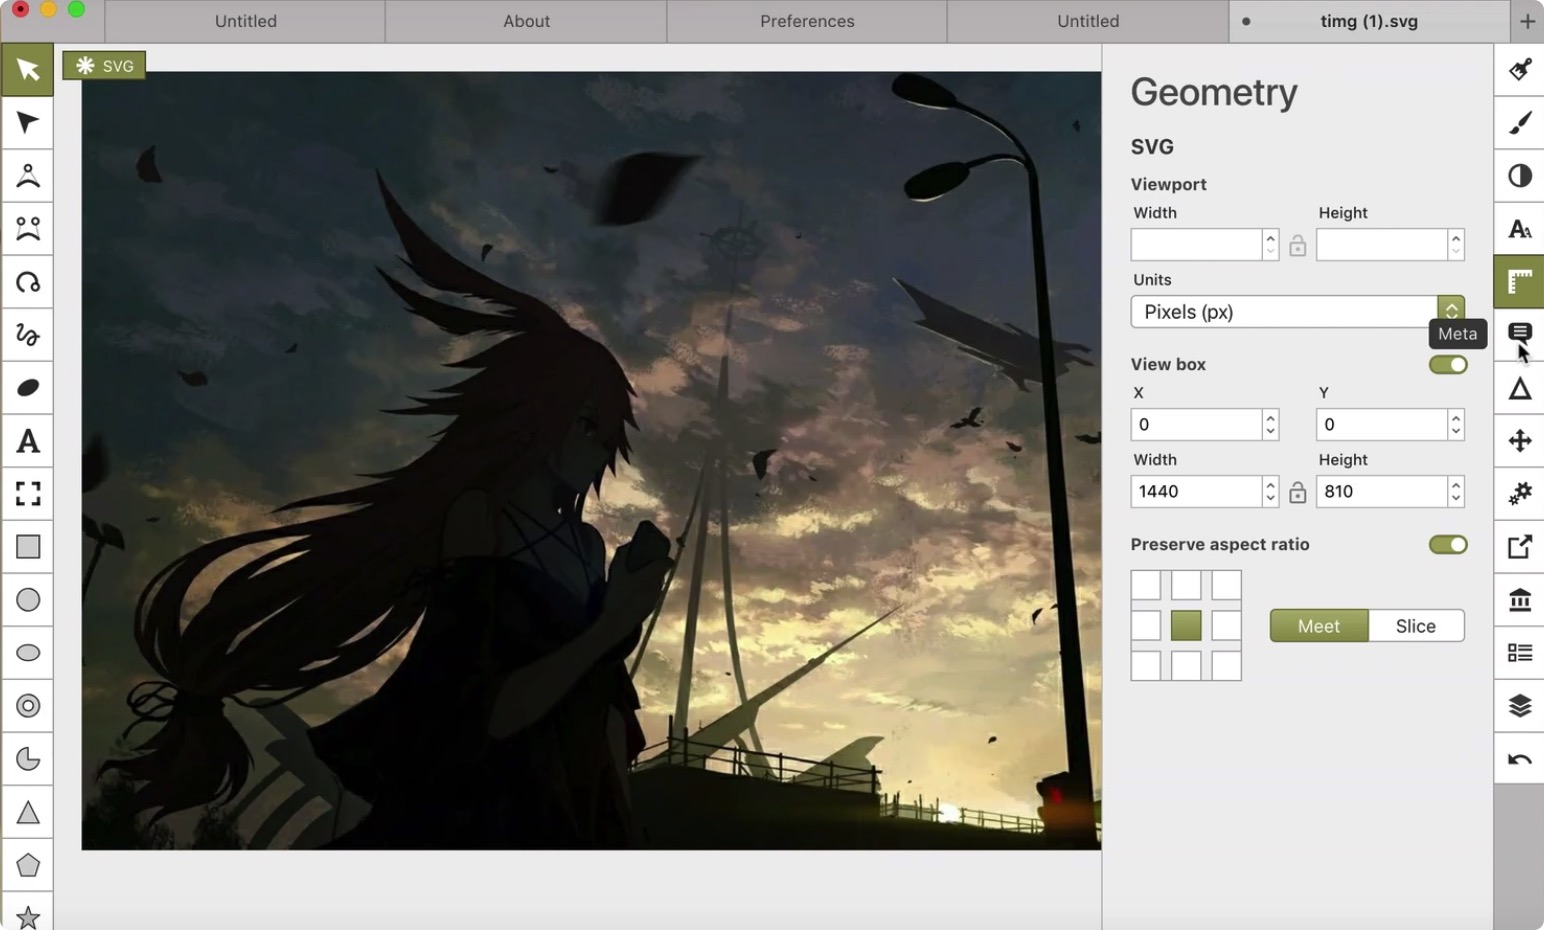Select the Ellipse tool
Viewport: 1544px width, 930px height.
point(27,653)
